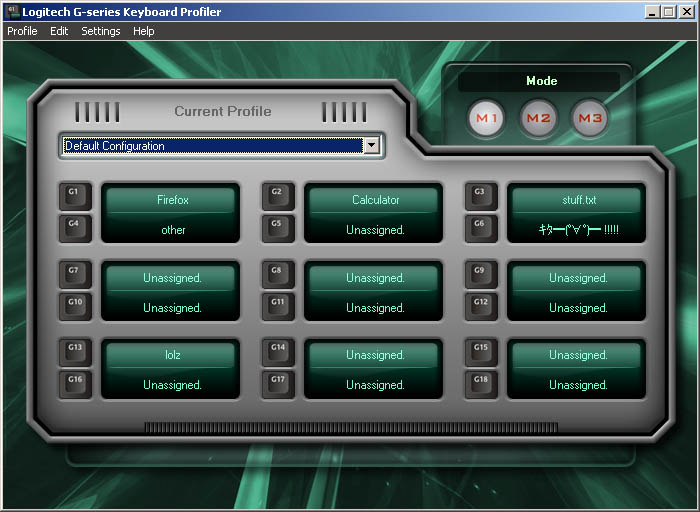700x512 pixels.
Task: Open the Help menu
Action: 144,31
